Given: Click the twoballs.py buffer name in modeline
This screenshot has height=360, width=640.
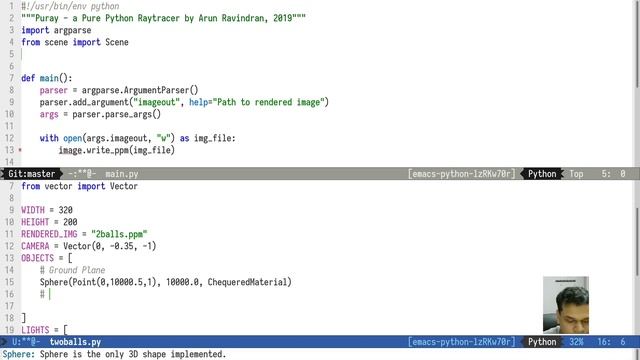Looking at the screenshot, I should [75, 342].
